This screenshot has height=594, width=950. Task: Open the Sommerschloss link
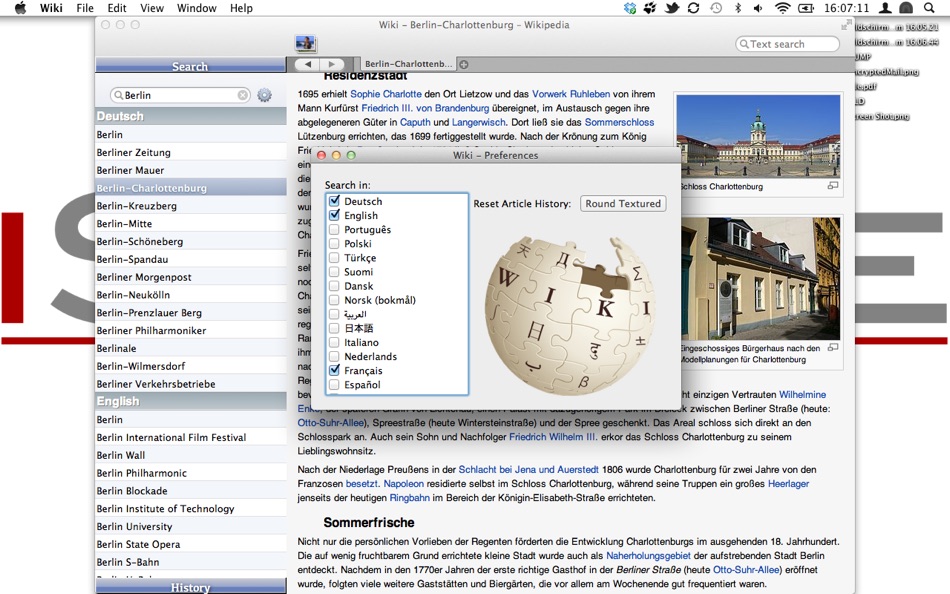click(x=619, y=122)
